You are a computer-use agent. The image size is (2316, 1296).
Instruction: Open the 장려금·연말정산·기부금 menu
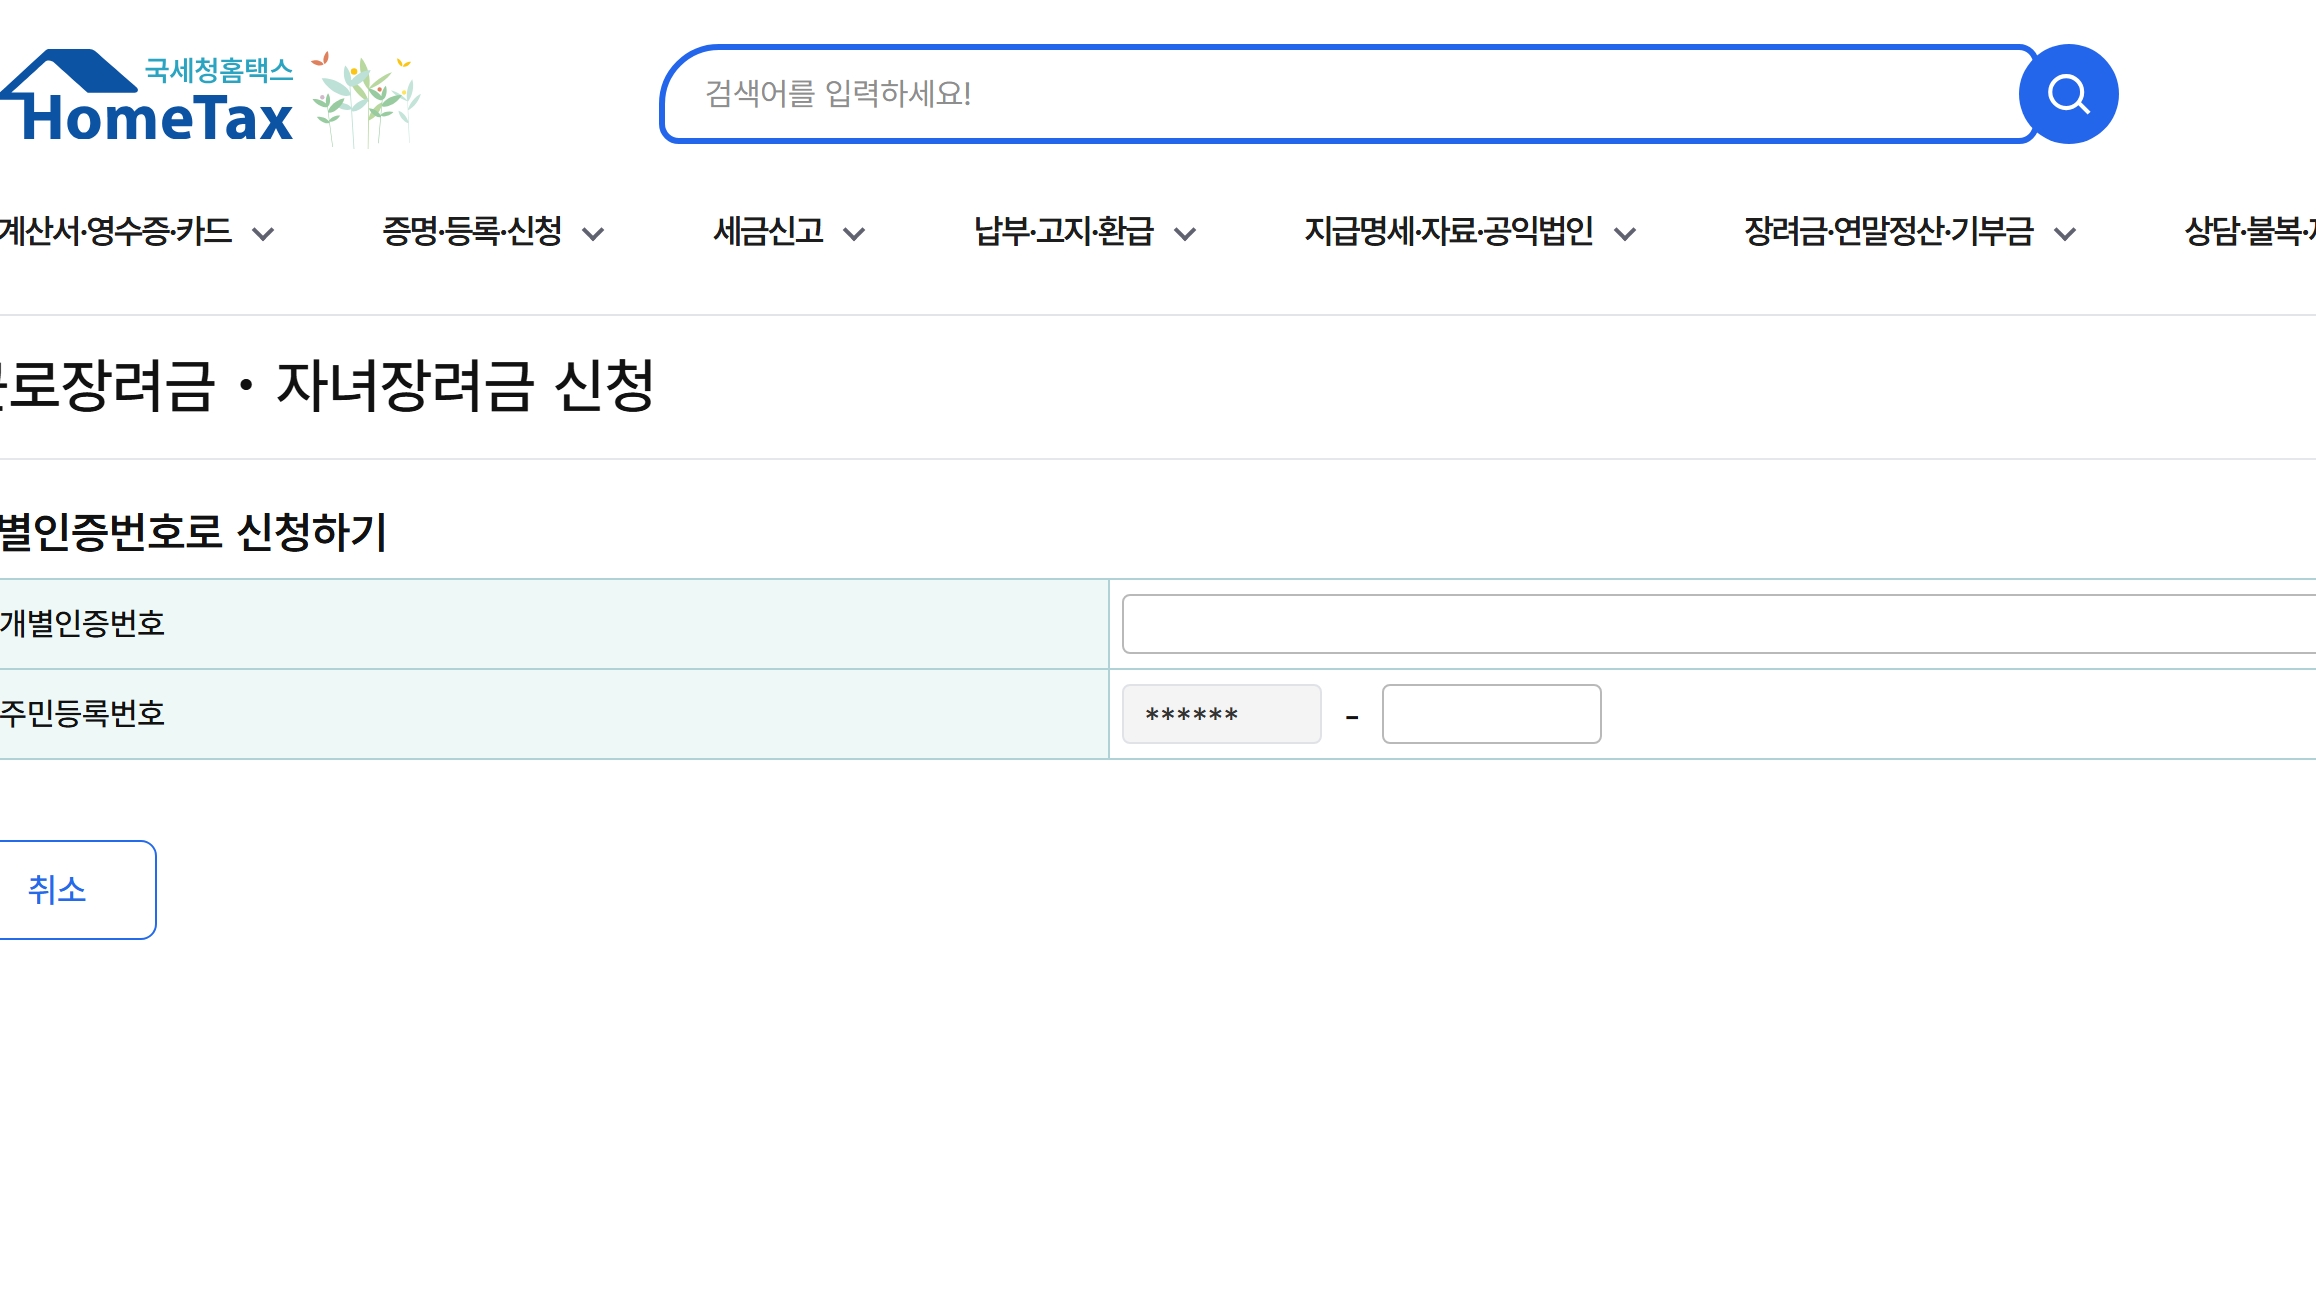coord(1888,232)
